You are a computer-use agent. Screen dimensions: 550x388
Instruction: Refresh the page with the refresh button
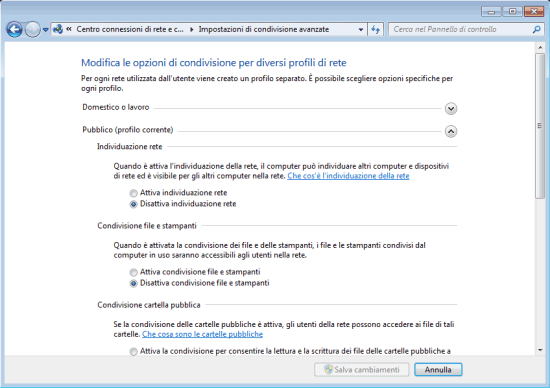tap(375, 29)
